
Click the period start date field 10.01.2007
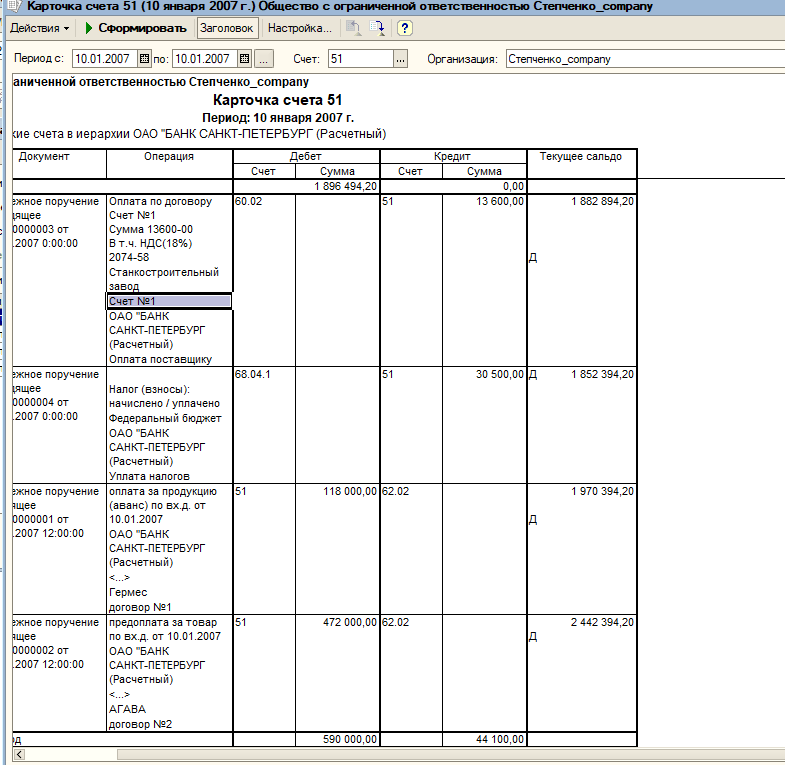(x=105, y=59)
